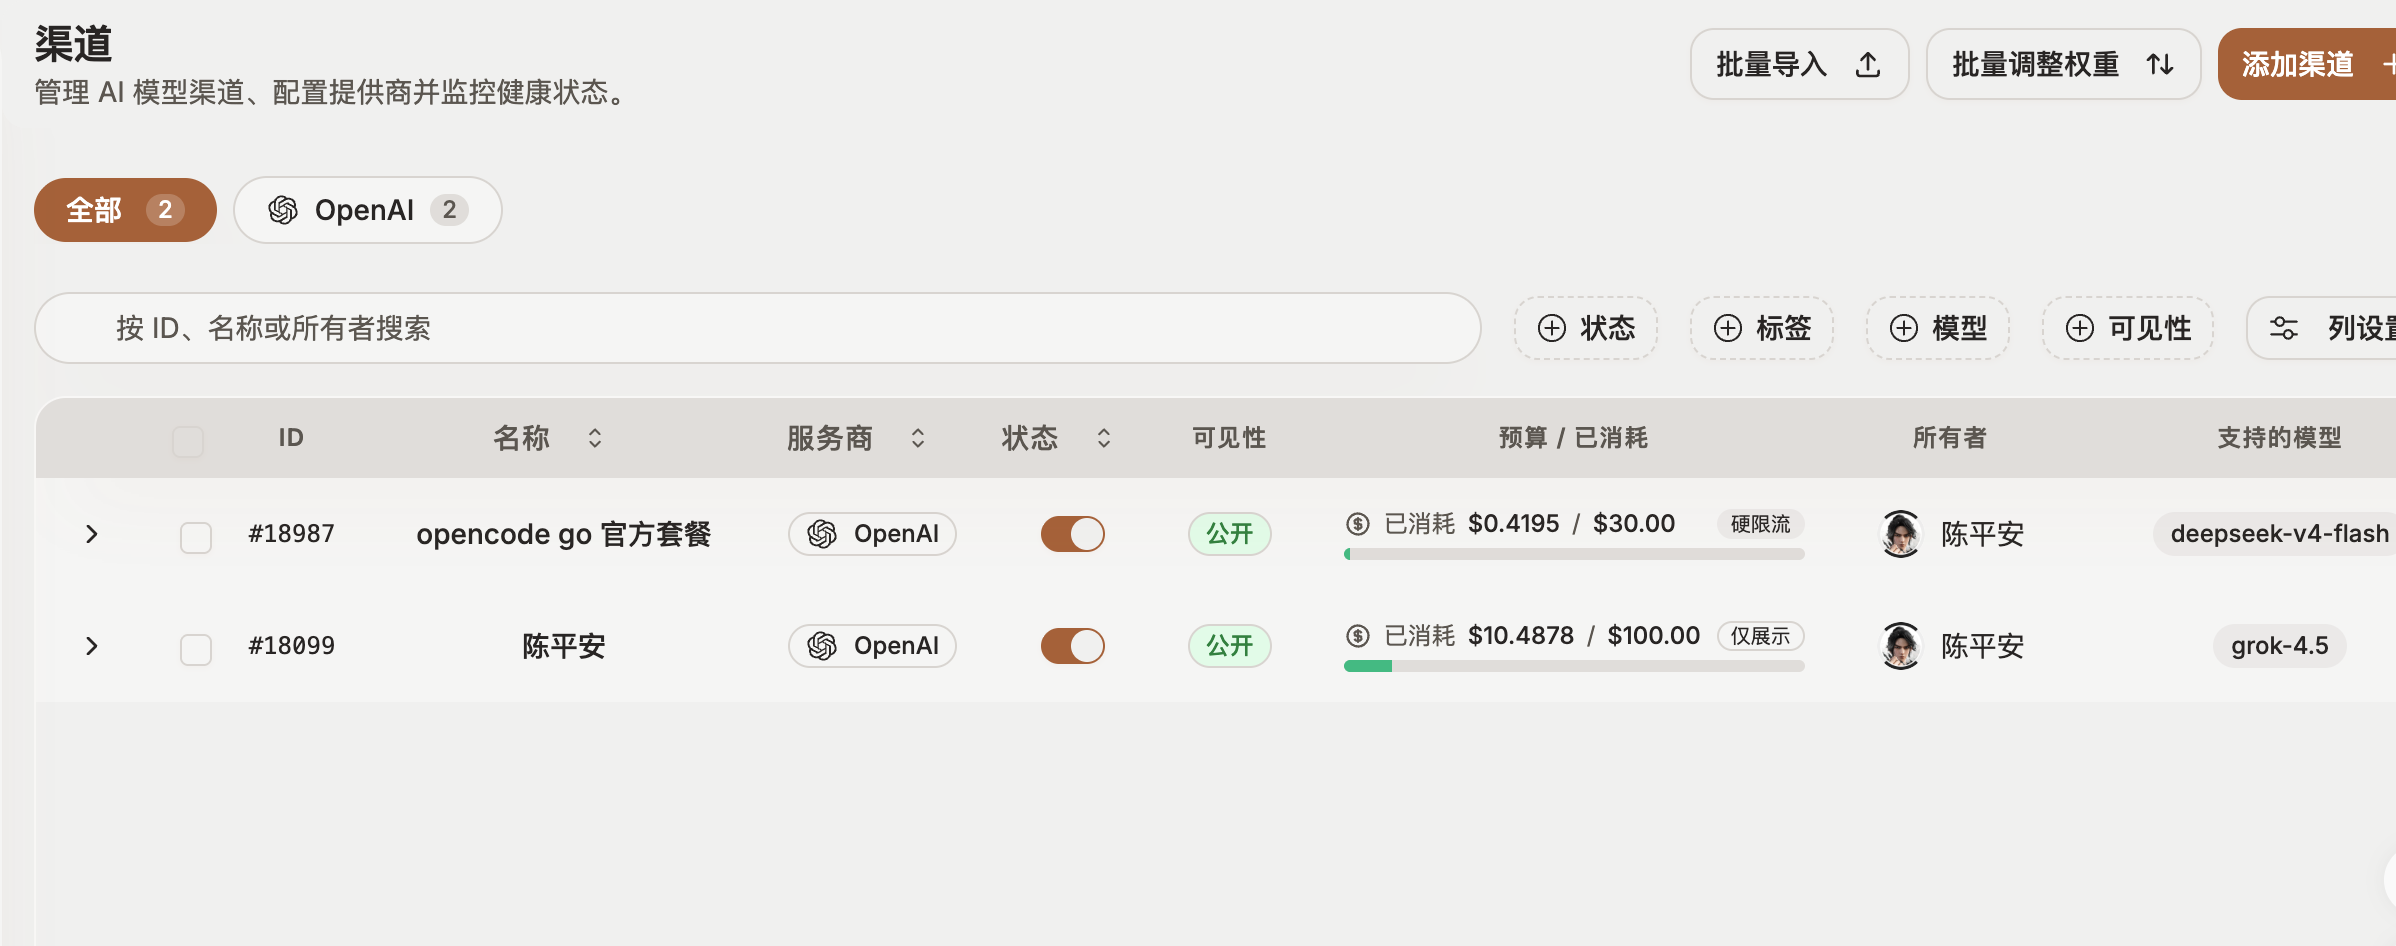This screenshot has width=2396, height=946.
Task: Click the sliders icon for 列设置
Action: coord(2283,328)
